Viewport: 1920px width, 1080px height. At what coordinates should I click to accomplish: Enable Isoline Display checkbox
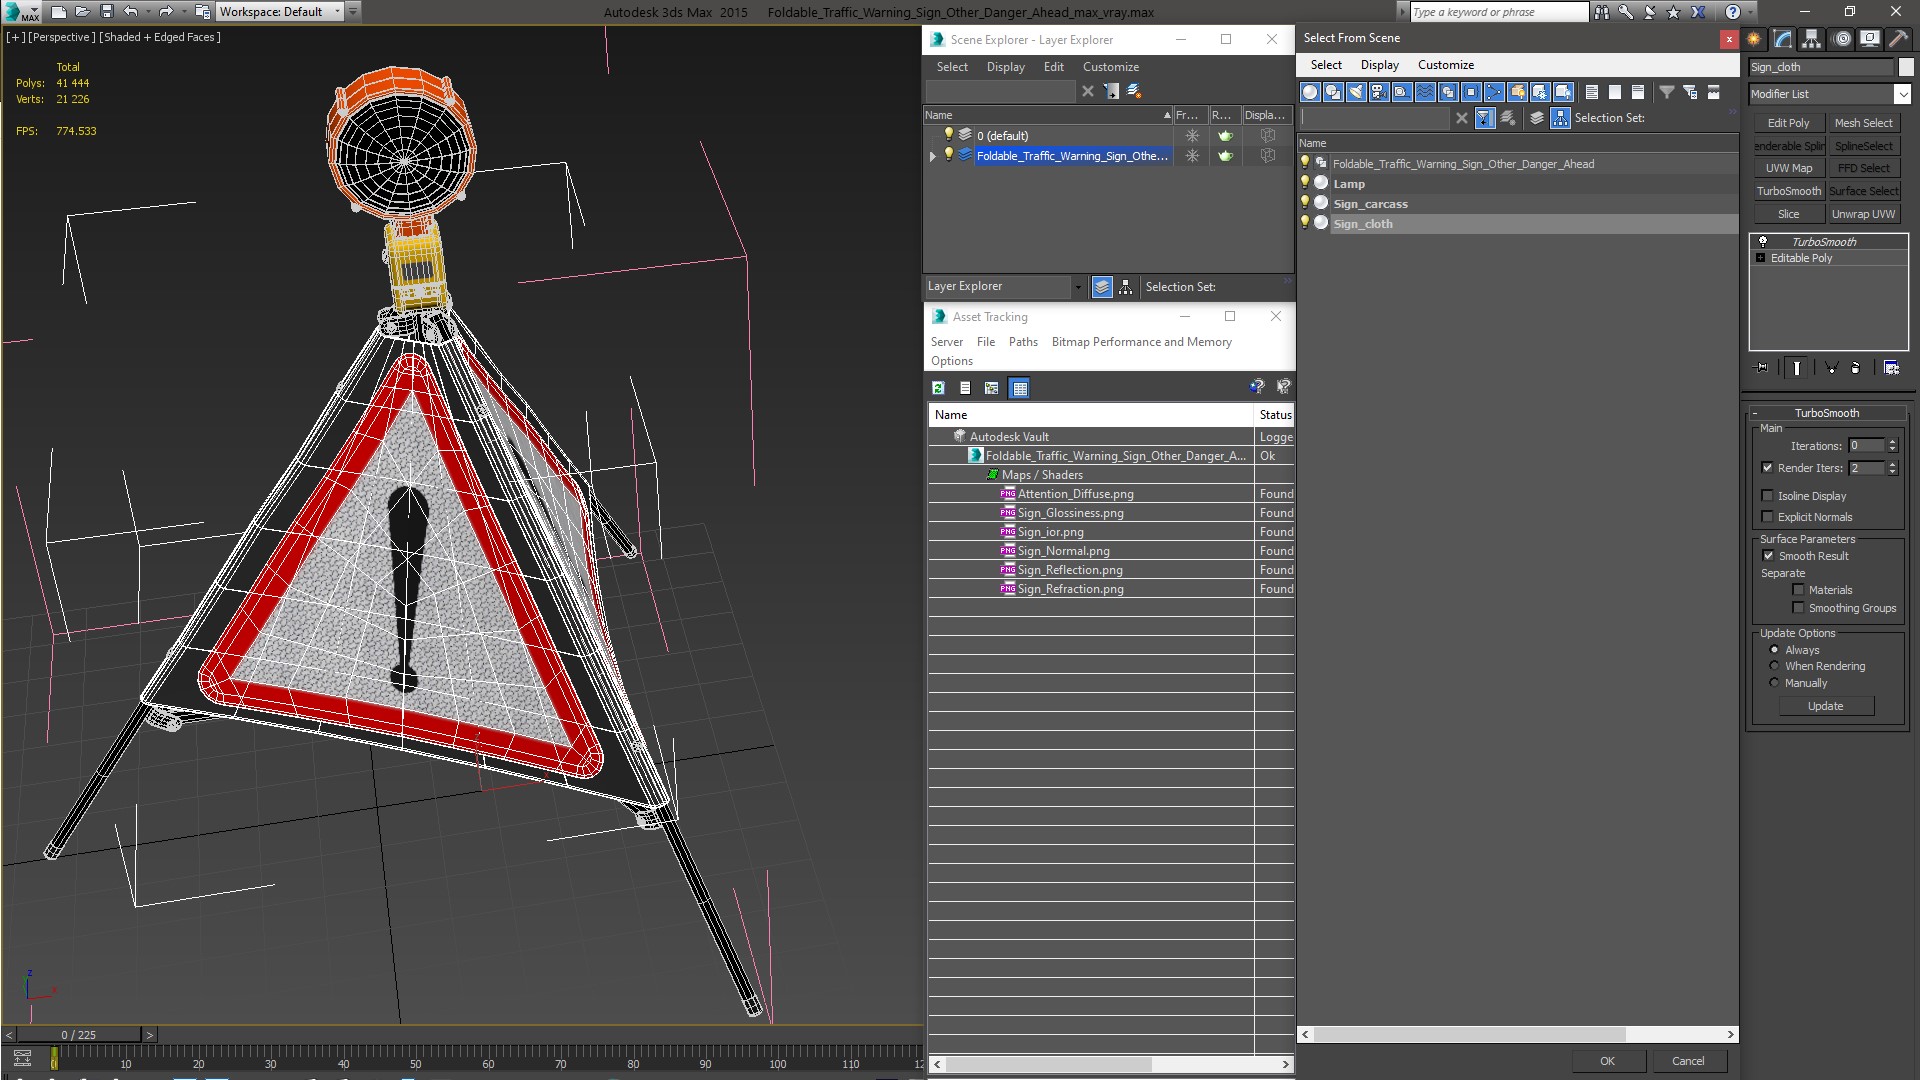[x=1767, y=496]
